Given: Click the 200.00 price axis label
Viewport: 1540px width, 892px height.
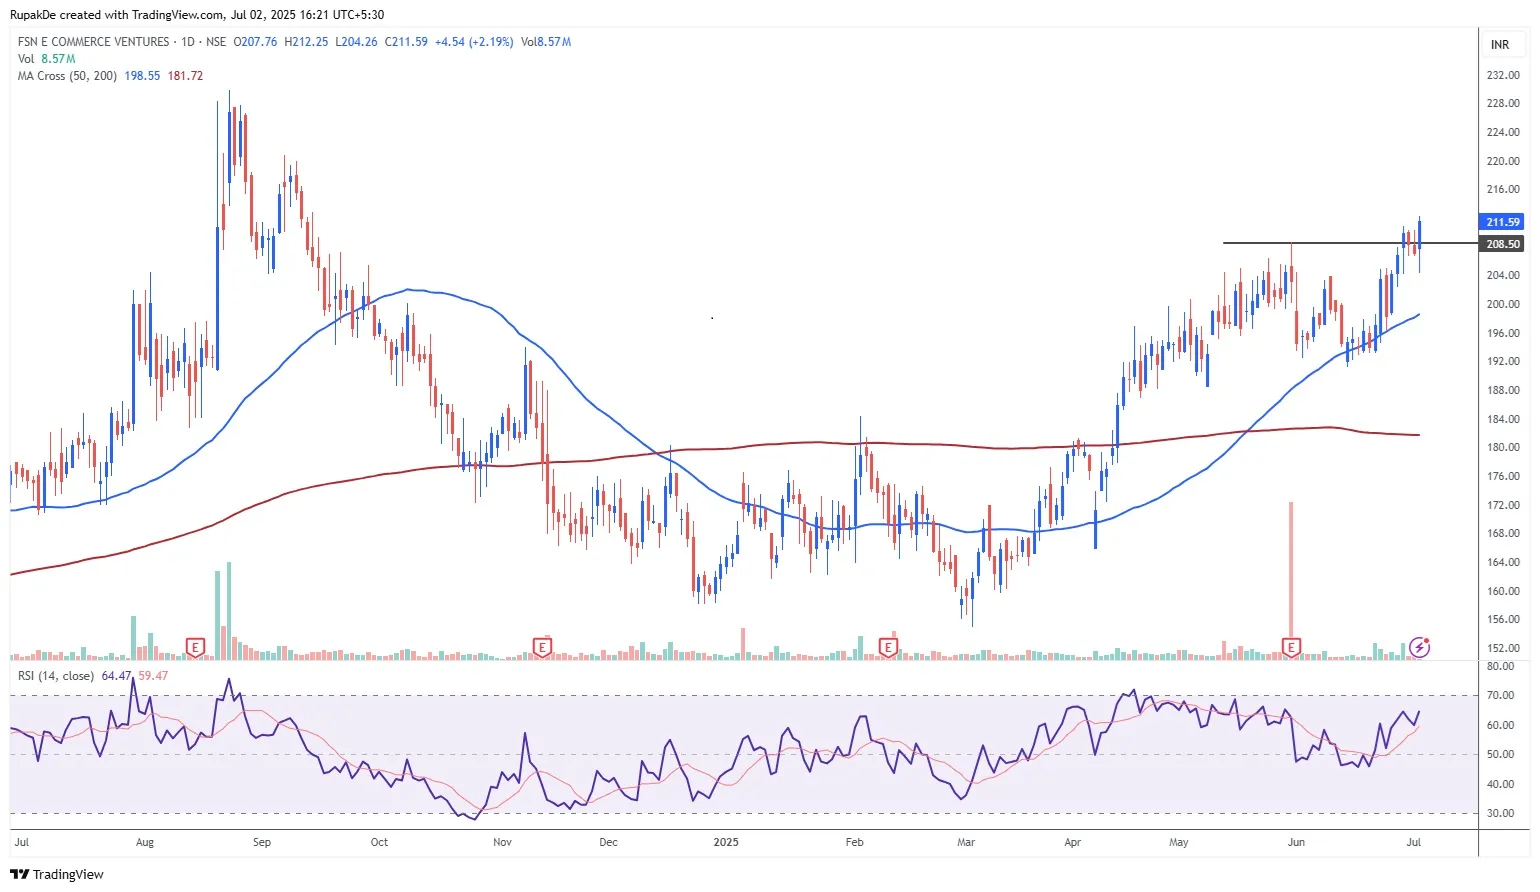Looking at the screenshot, I should pyautogui.click(x=1503, y=304).
